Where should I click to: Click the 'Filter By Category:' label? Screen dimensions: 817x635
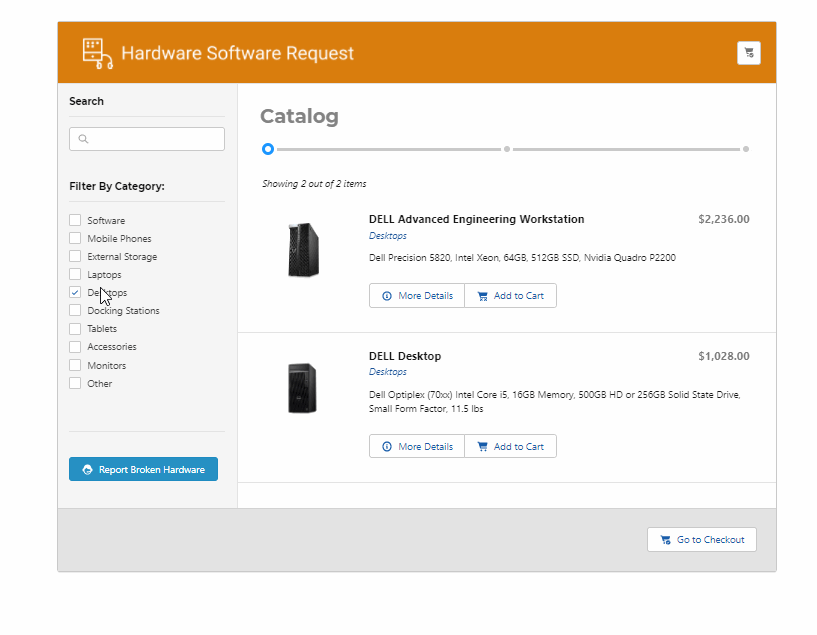tap(117, 186)
